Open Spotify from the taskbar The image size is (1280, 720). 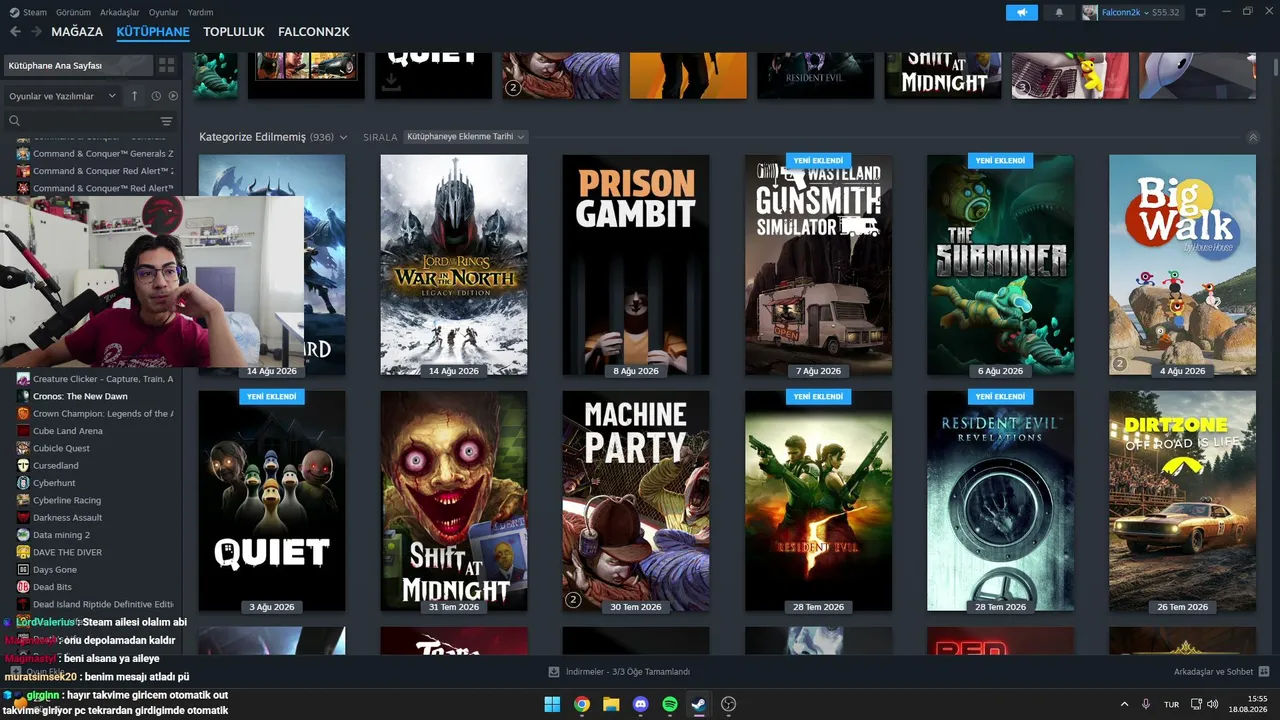670,704
